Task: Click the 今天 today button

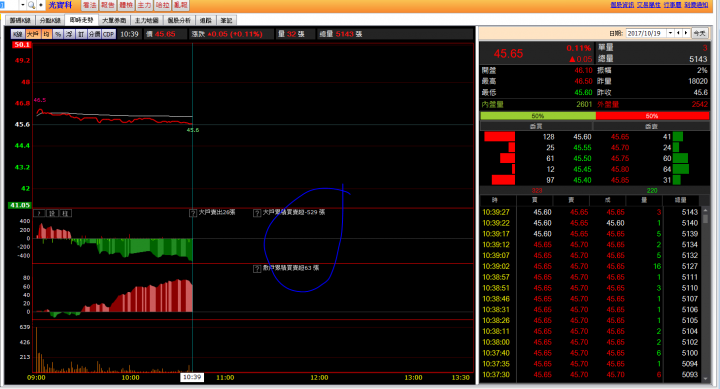Action: tap(699, 33)
